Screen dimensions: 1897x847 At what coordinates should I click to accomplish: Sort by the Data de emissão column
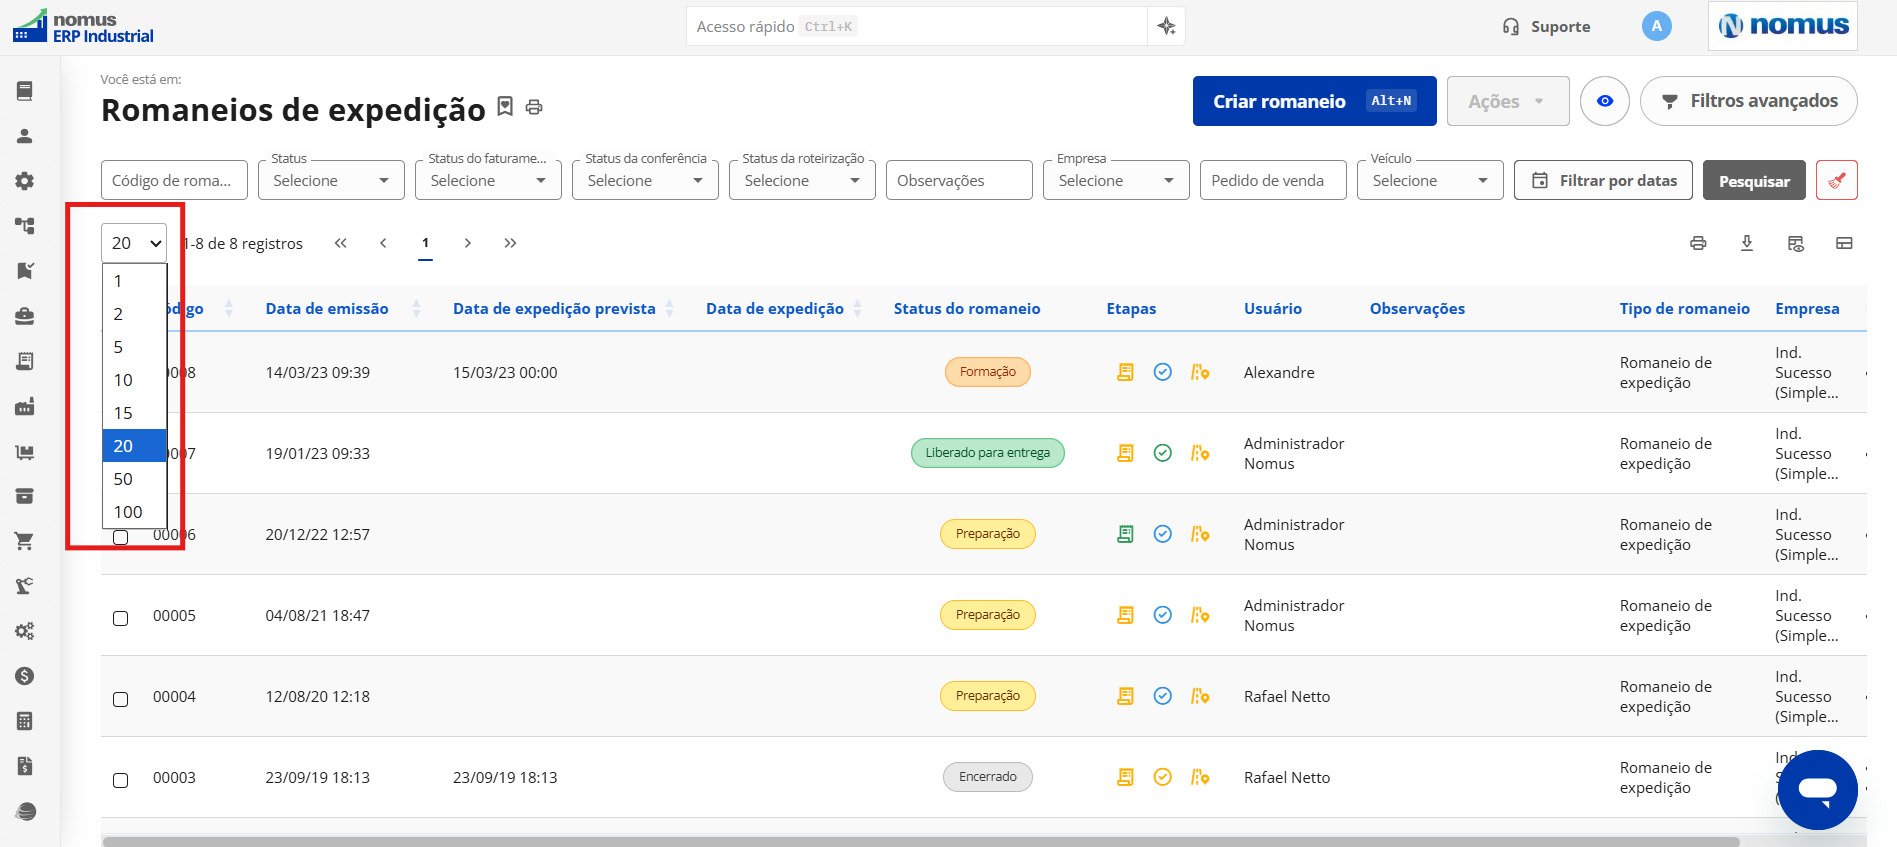[x=326, y=309]
